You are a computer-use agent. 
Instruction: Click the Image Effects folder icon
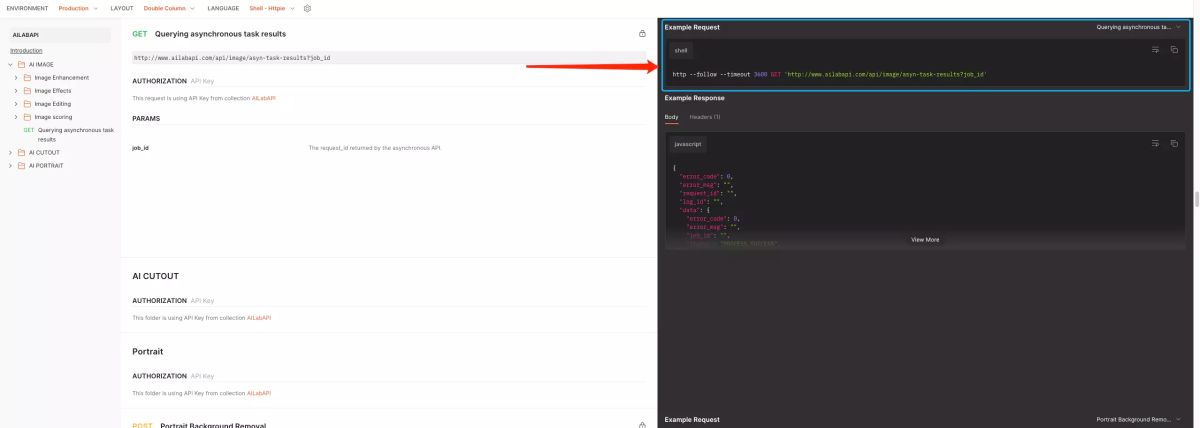(28, 90)
